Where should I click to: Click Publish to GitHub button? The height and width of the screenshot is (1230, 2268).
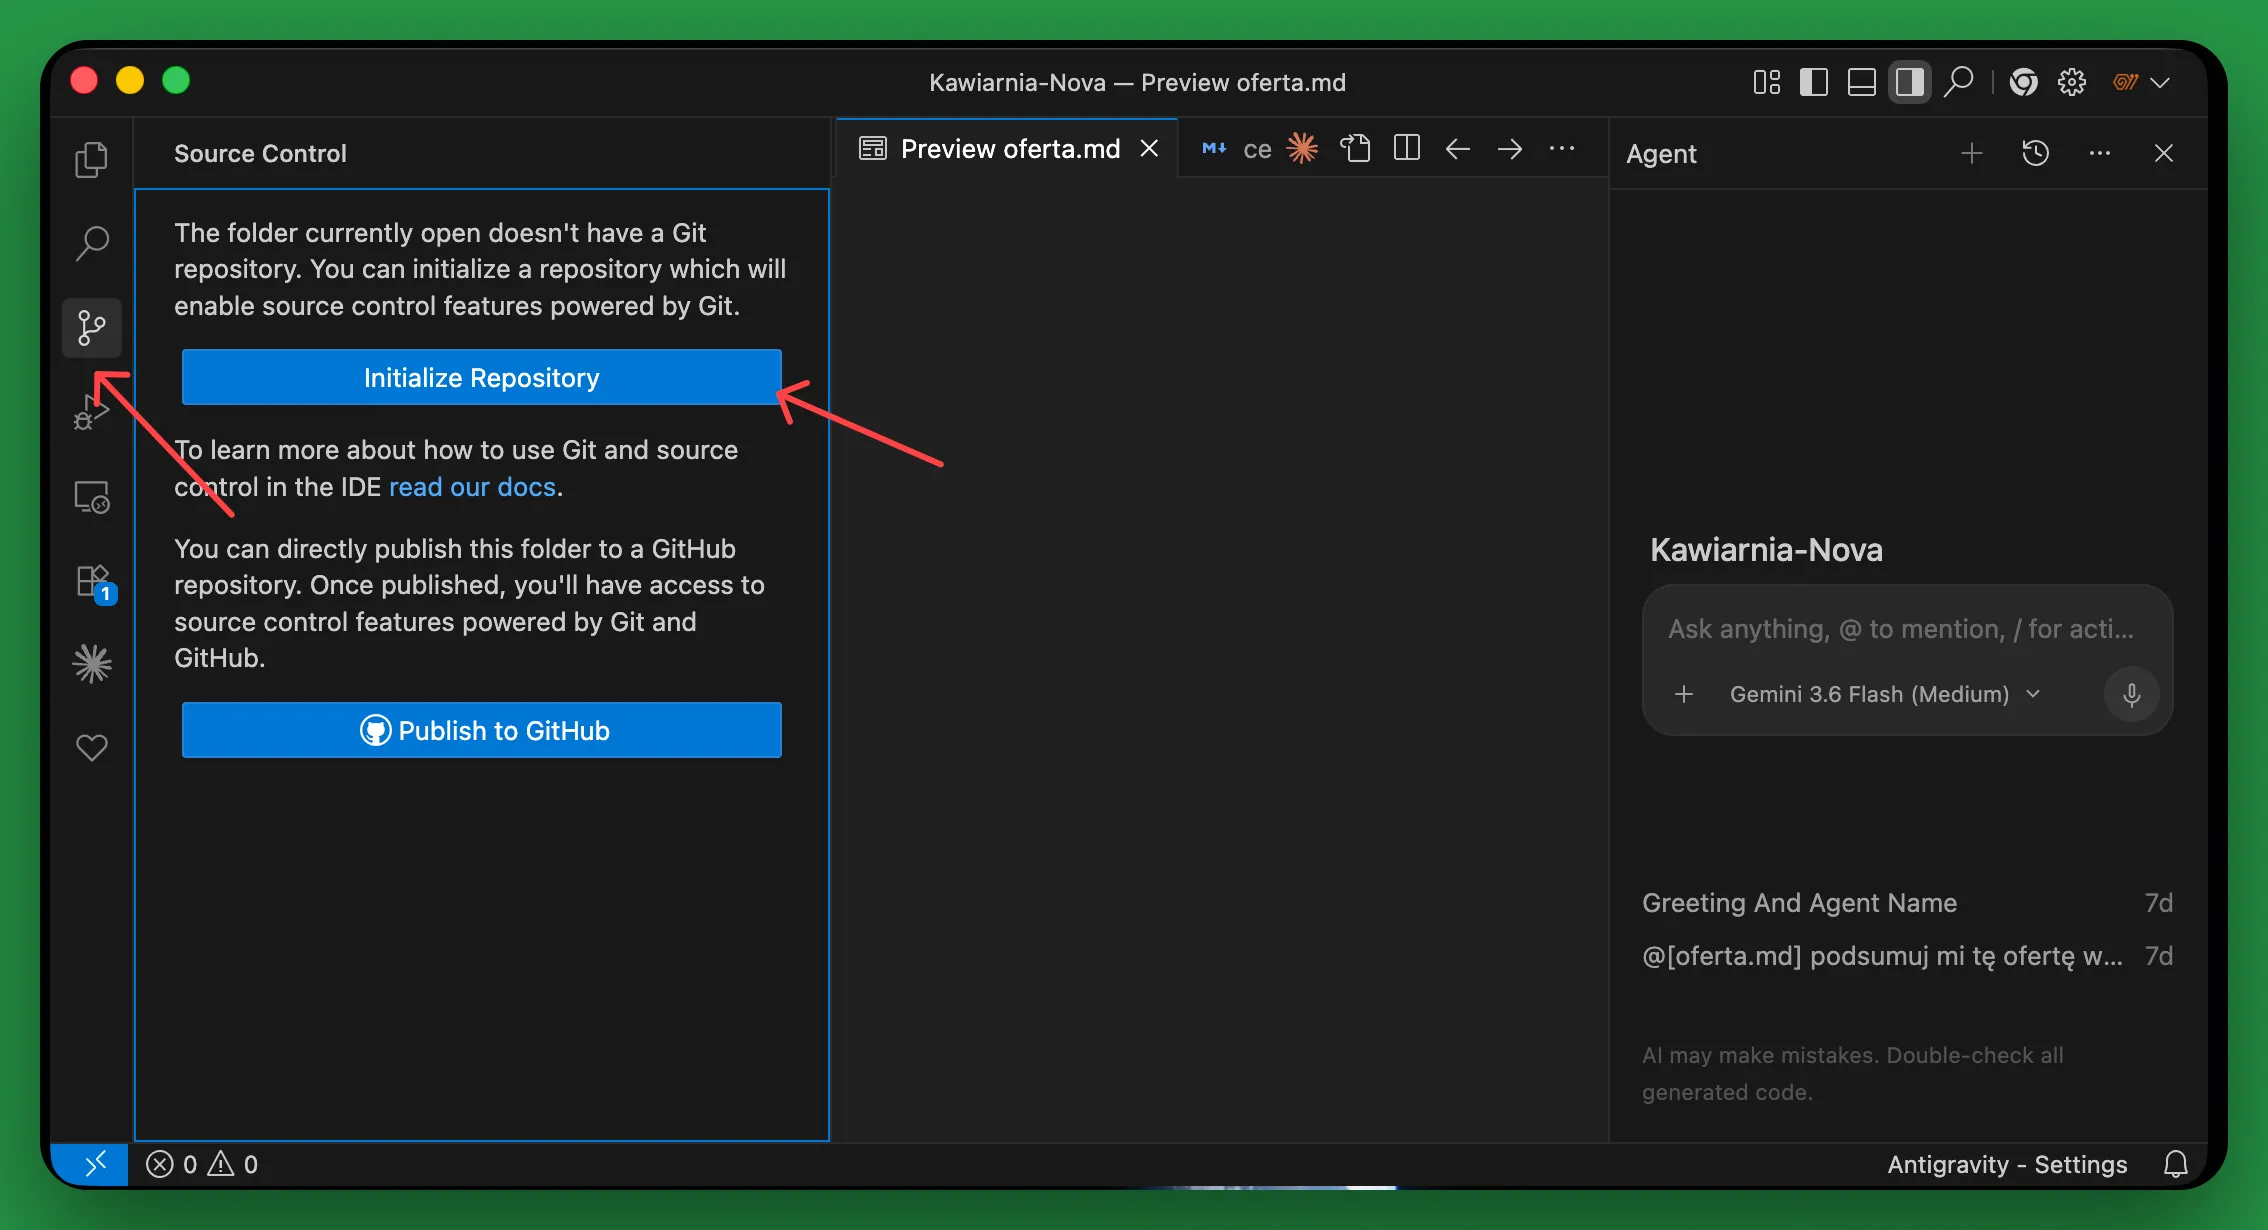tap(481, 730)
